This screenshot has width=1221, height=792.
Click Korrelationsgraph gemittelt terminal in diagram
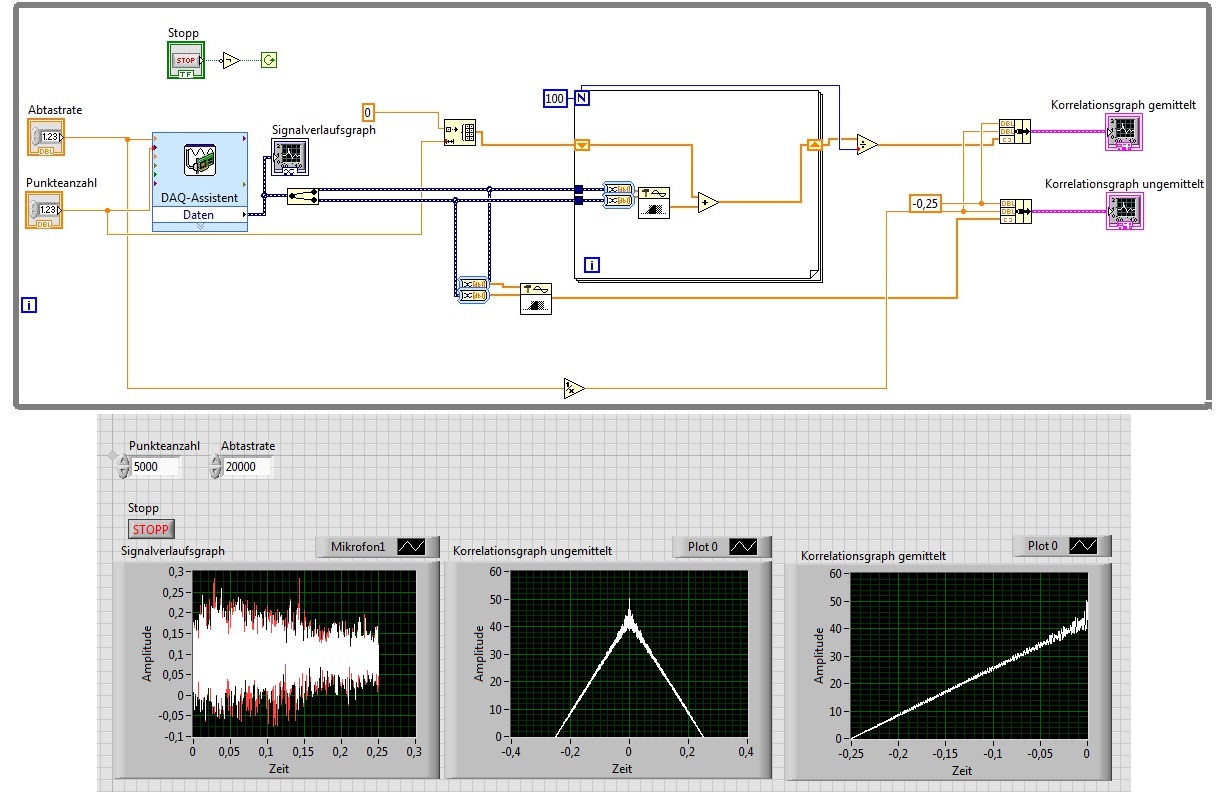pos(1123,131)
